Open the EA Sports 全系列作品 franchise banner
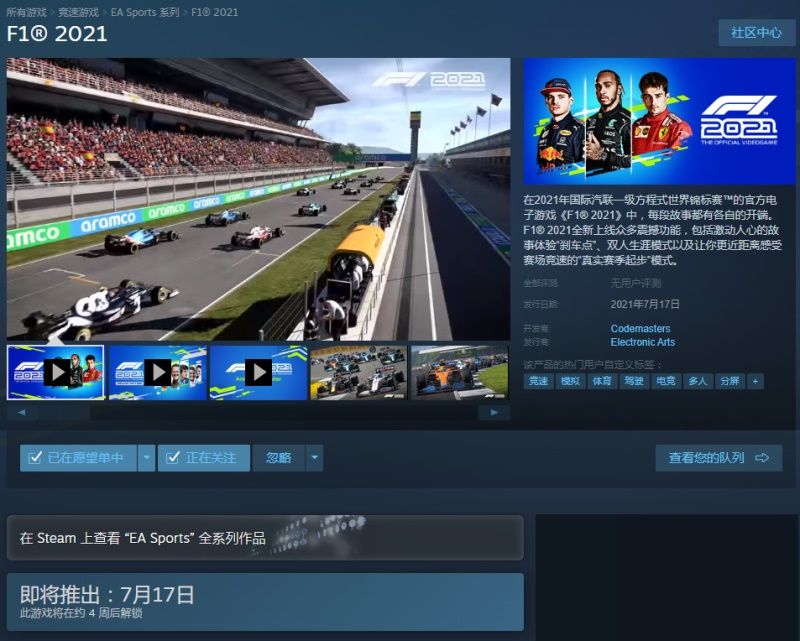This screenshot has height=641, width=800. (265, 538)
